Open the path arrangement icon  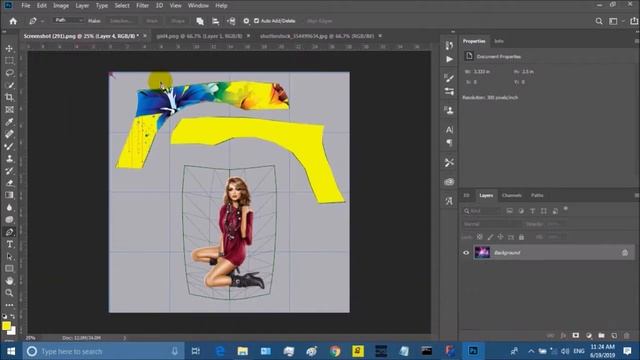coord(231,21)
